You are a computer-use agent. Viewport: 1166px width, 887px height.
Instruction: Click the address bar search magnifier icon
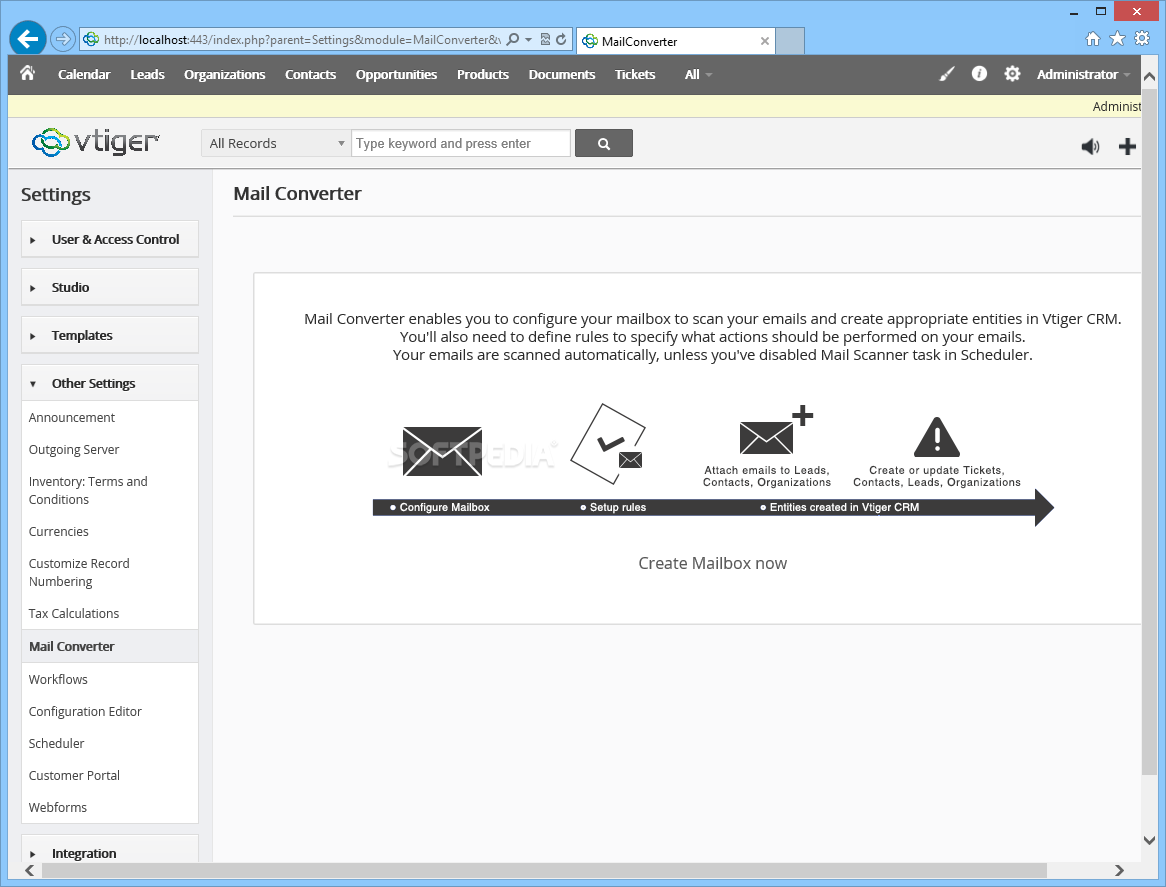[512, 39]
